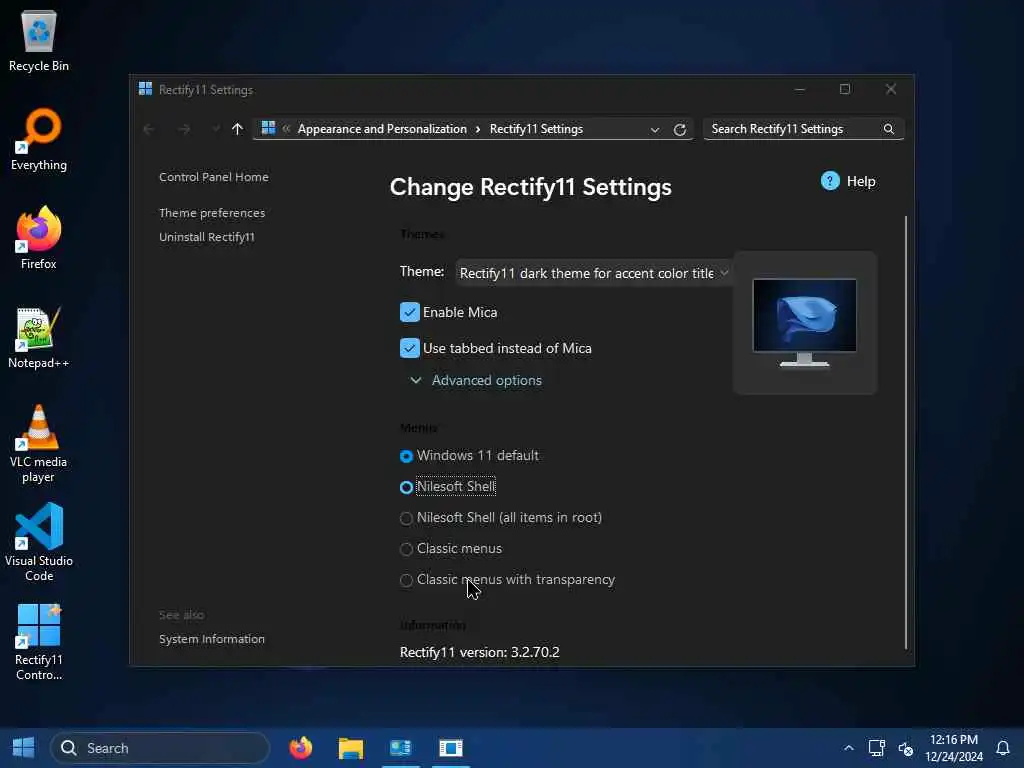
Task: Open the notifications bell icon
Action: coord(1003,748)
